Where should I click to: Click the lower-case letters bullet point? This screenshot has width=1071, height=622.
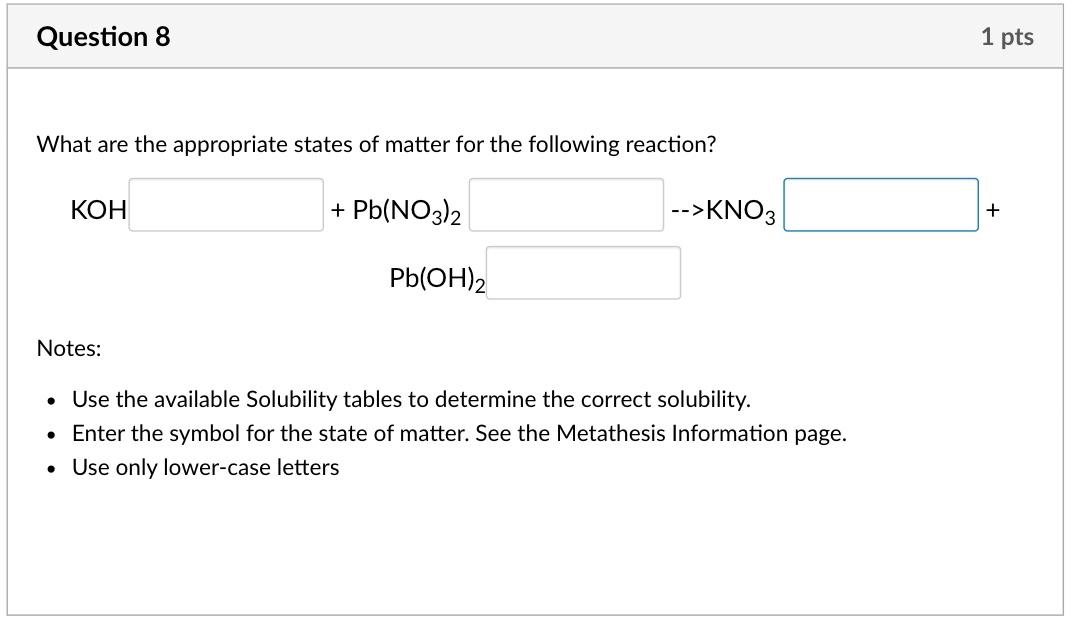click(x=205, y=466)
